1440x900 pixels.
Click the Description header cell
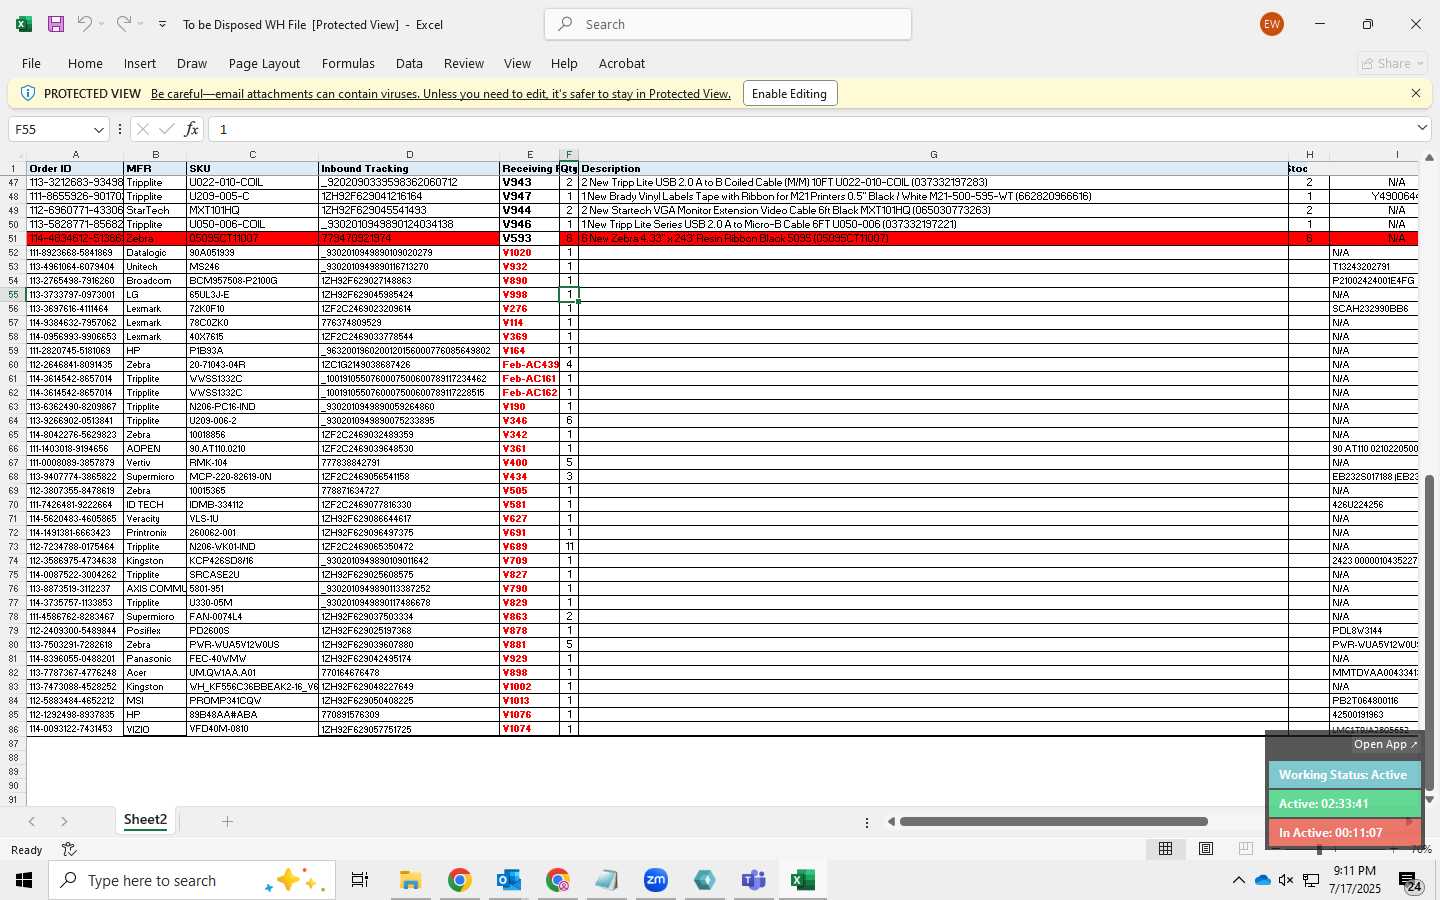click(933, 168)
